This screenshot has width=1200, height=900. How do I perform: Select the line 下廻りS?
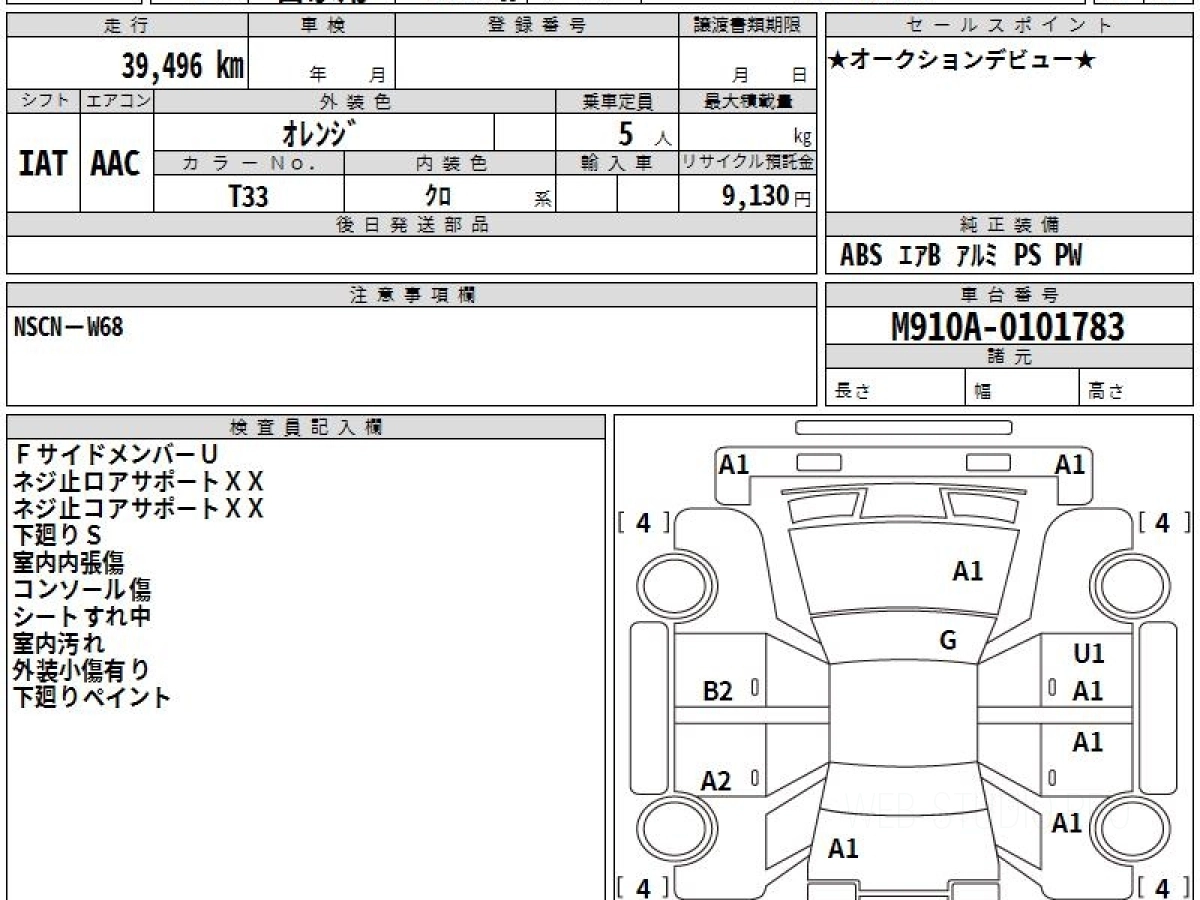[58, 536]
